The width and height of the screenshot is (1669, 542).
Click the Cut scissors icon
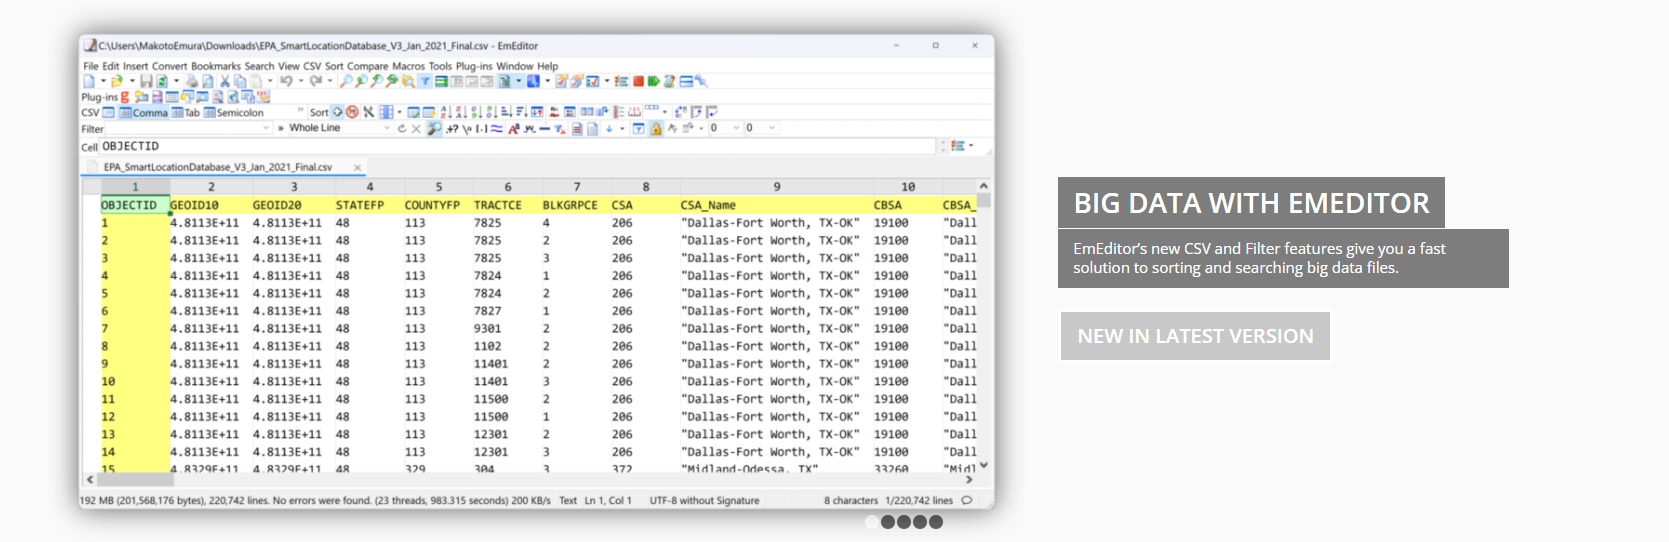click(x=225, y=81)
